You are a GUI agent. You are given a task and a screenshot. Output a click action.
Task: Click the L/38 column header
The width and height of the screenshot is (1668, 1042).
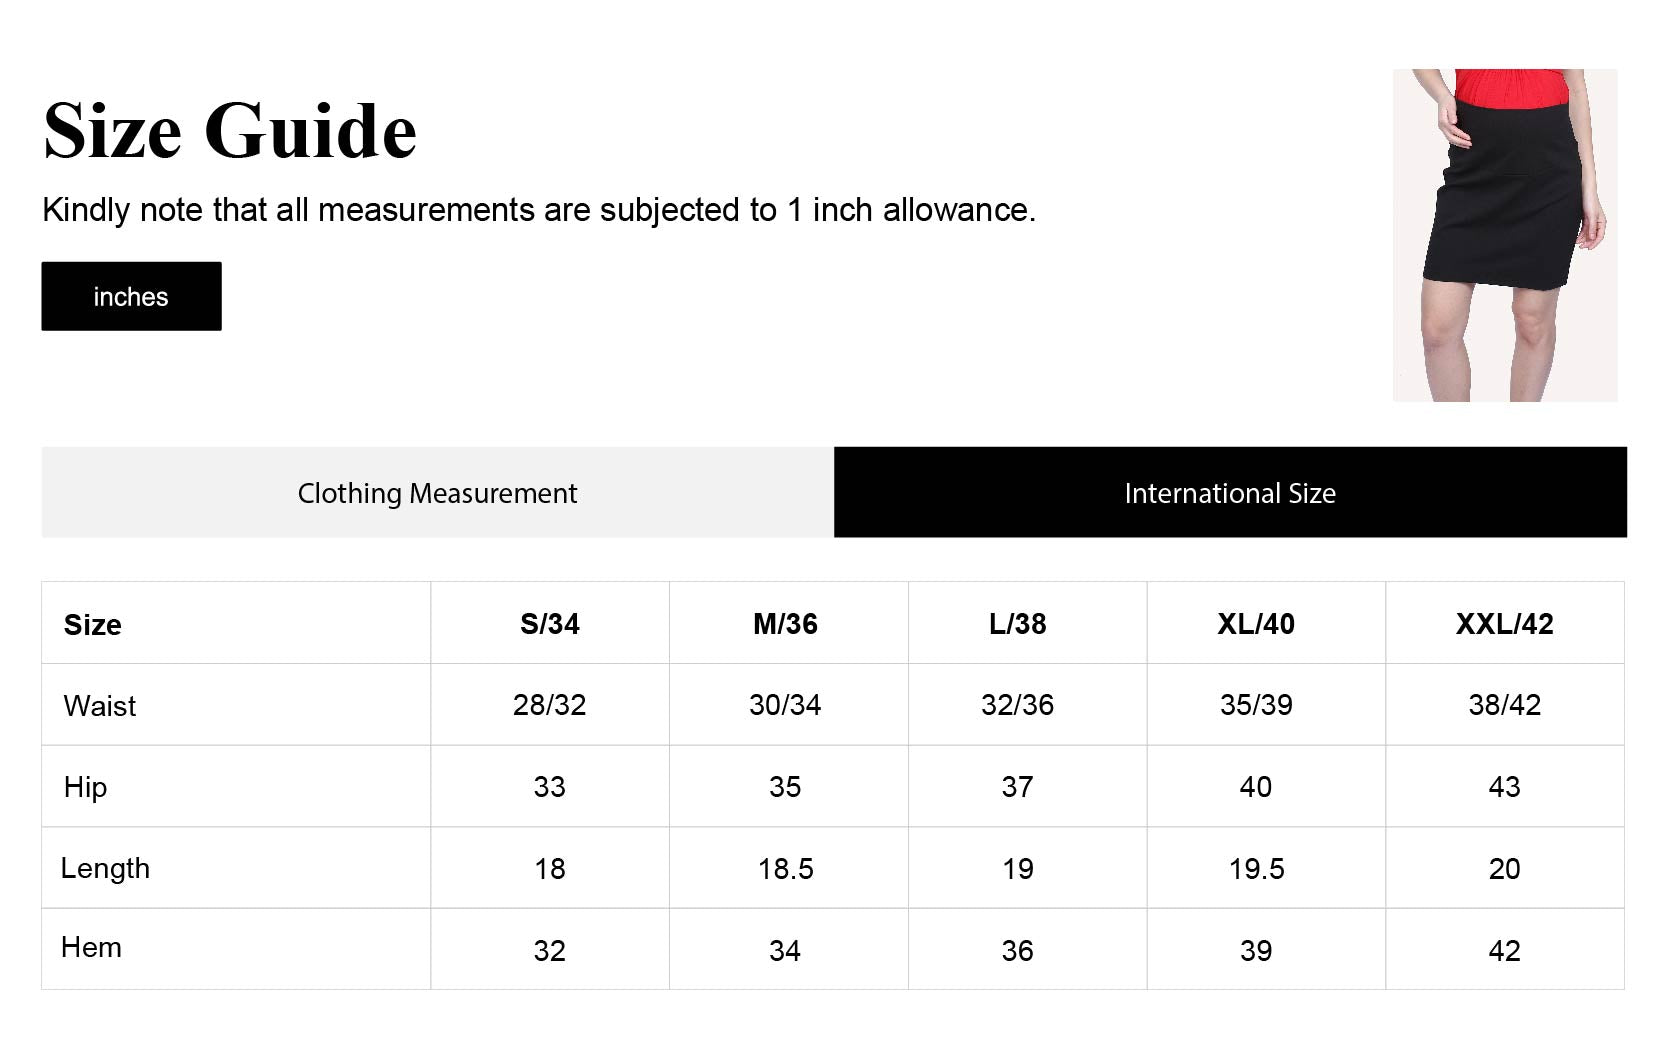(x=1017, y=623)
